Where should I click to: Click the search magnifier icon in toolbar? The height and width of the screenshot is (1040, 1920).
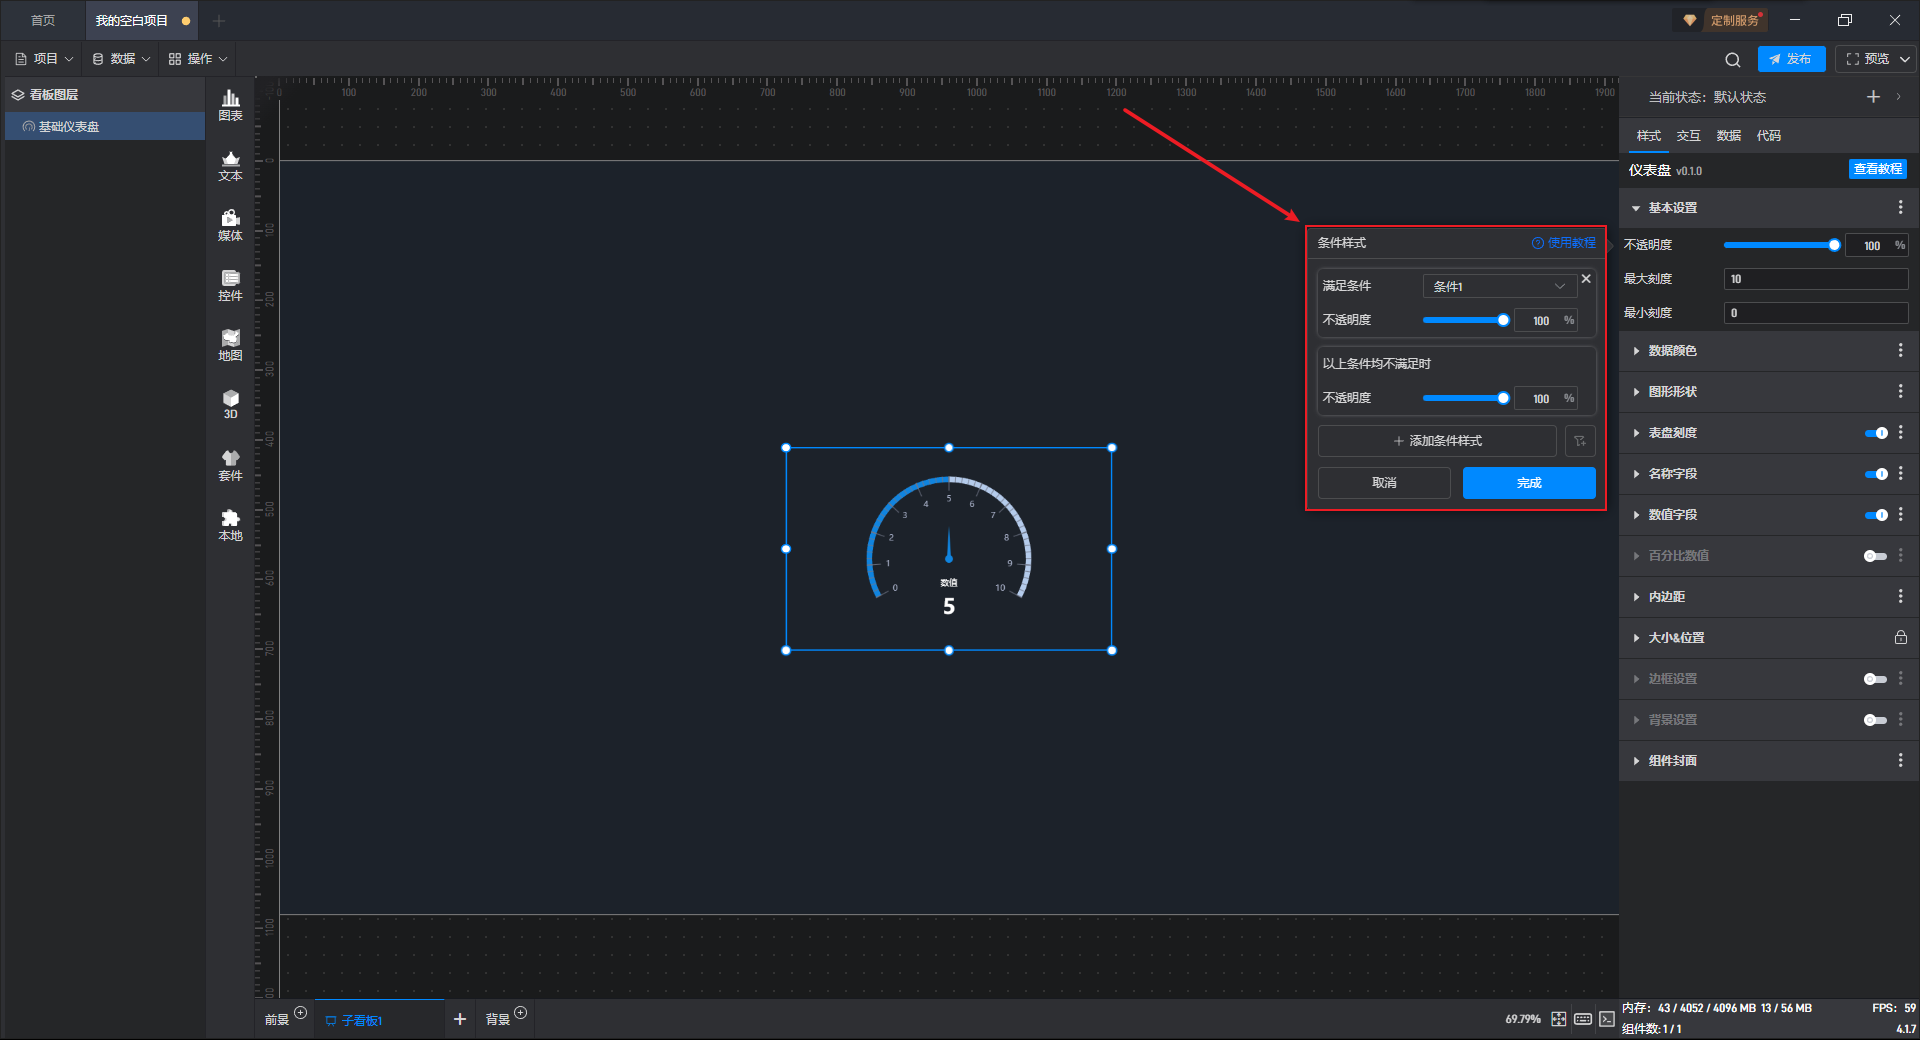pyautogui.click(x=1733, y=60)
